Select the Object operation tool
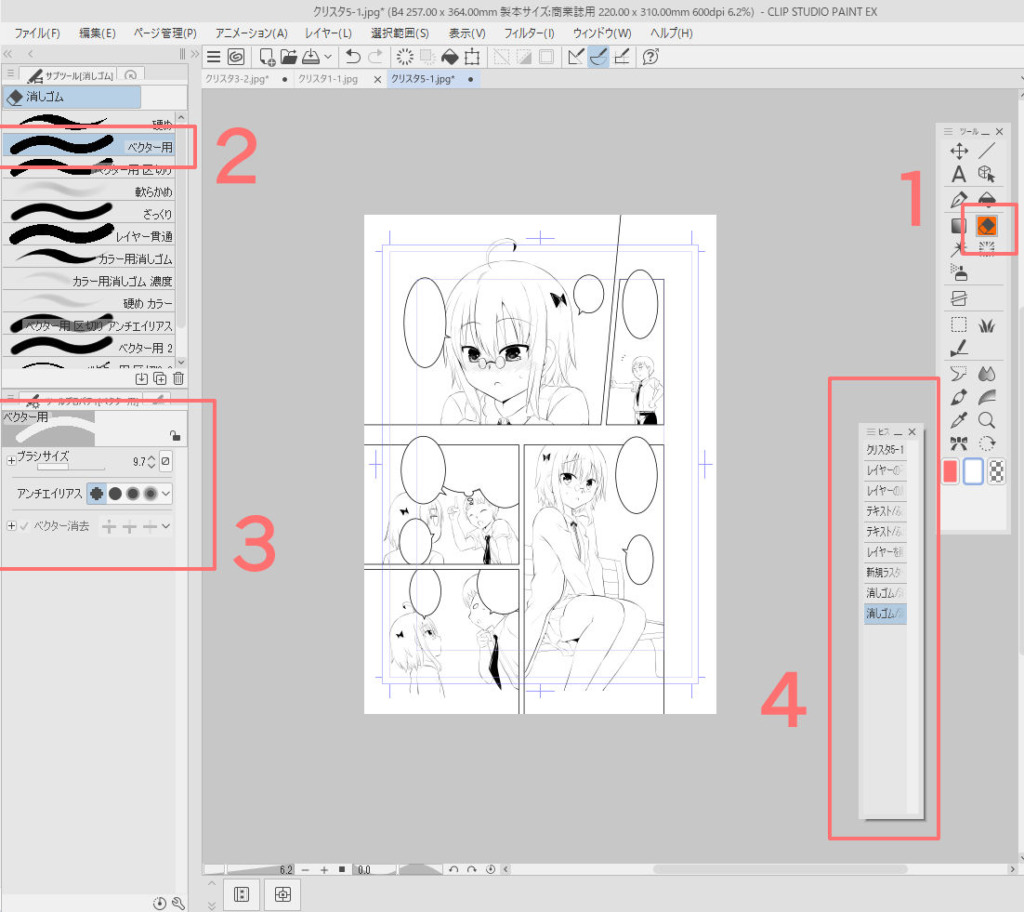Image resolution: width=1024 pixels, height=912 pixels. 986,174
